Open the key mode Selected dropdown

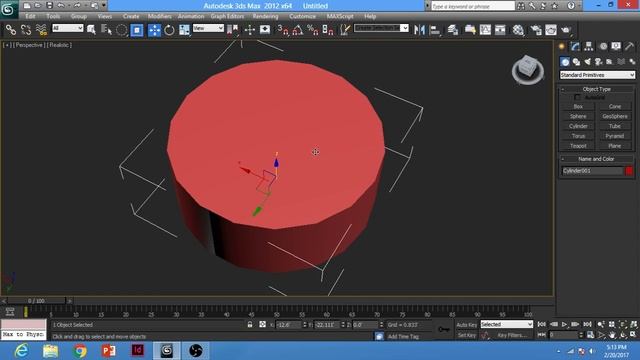coord(507,324)
